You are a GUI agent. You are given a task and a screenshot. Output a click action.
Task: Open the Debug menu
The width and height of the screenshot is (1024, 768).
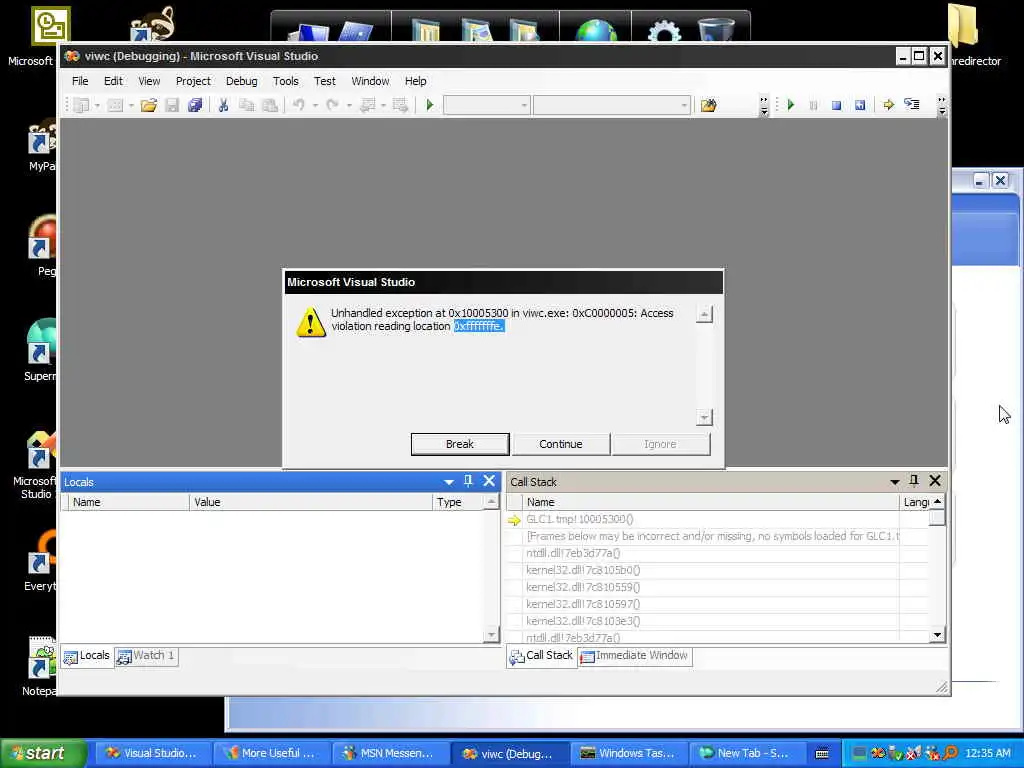[242, 81]
